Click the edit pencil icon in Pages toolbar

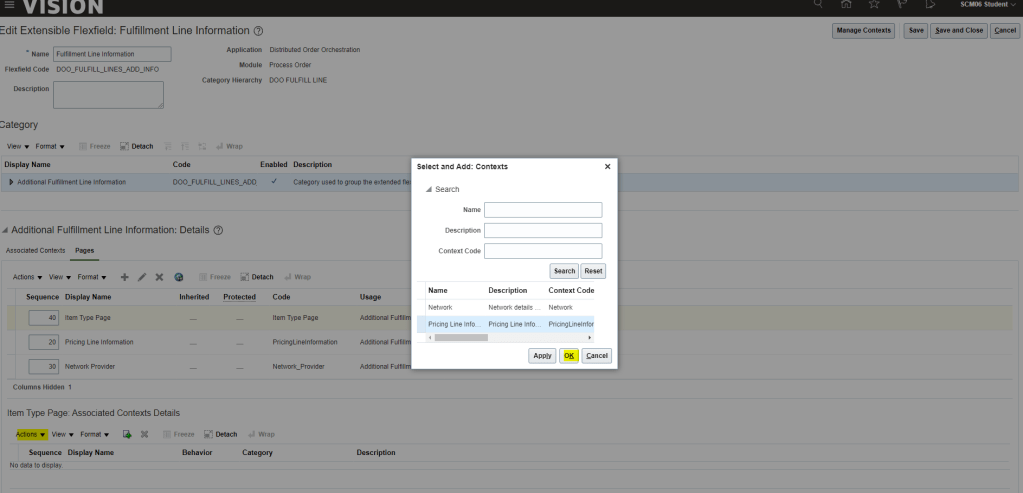tap(142, 277)
